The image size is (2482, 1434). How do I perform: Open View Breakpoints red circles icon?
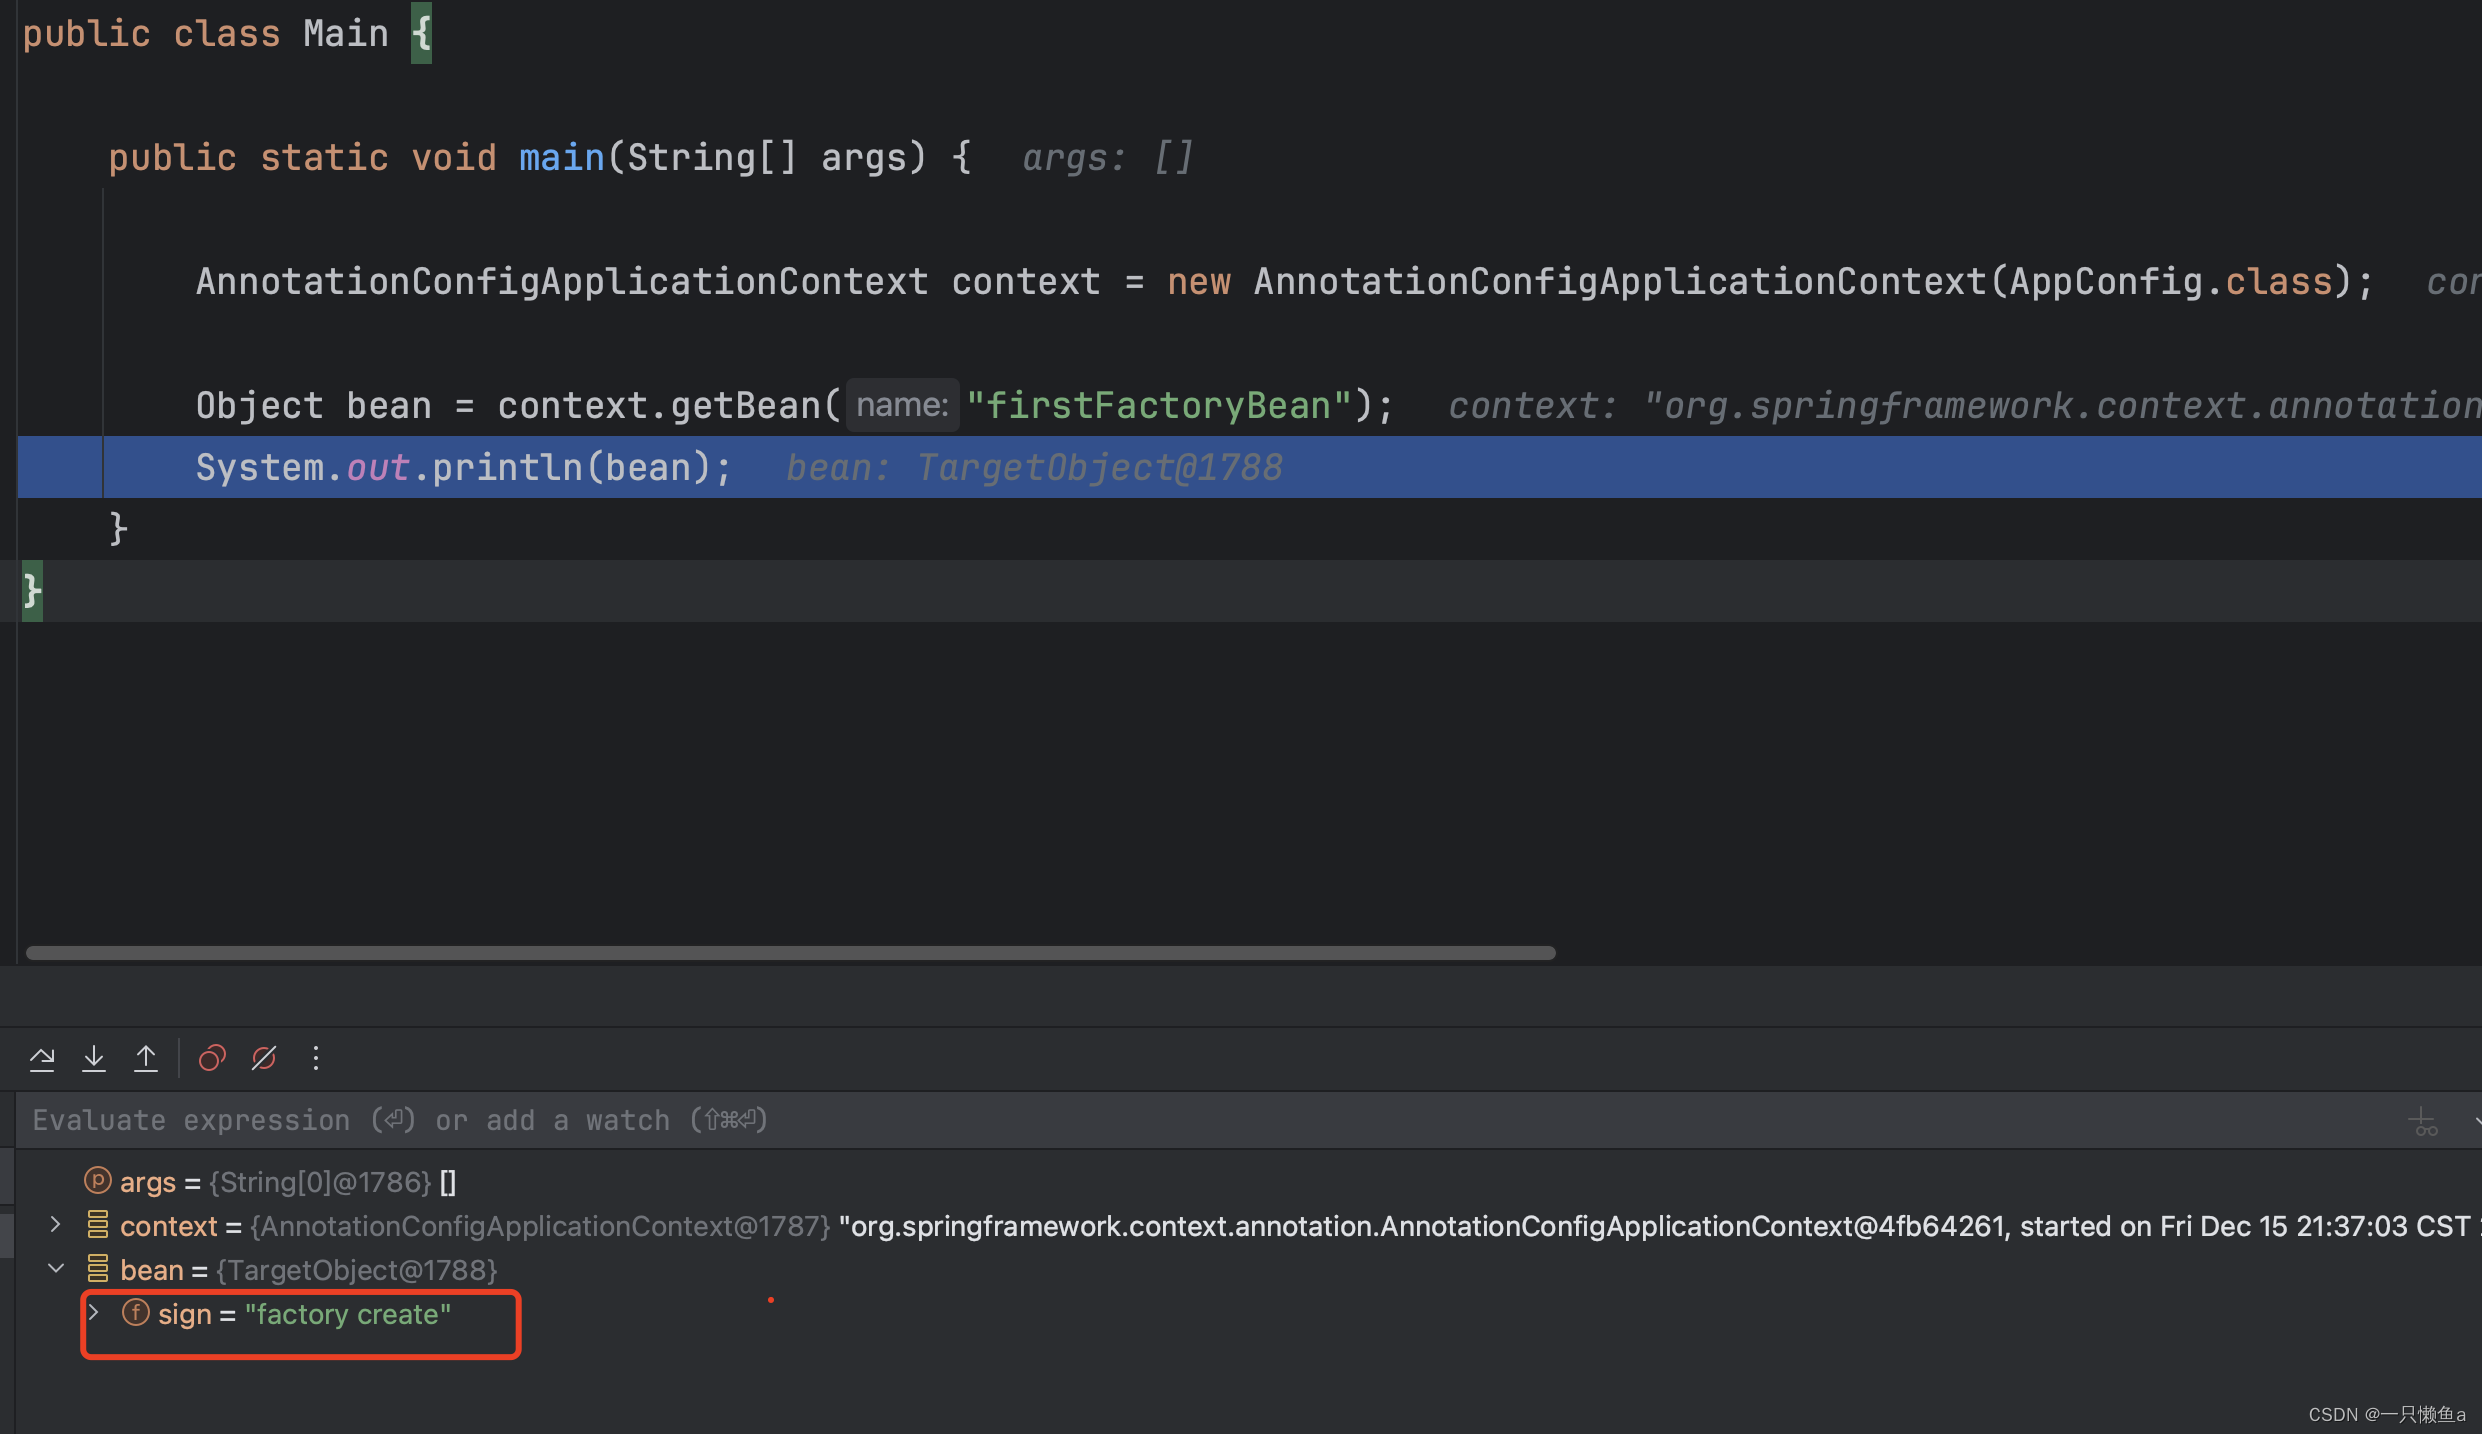coord(212,1058)
